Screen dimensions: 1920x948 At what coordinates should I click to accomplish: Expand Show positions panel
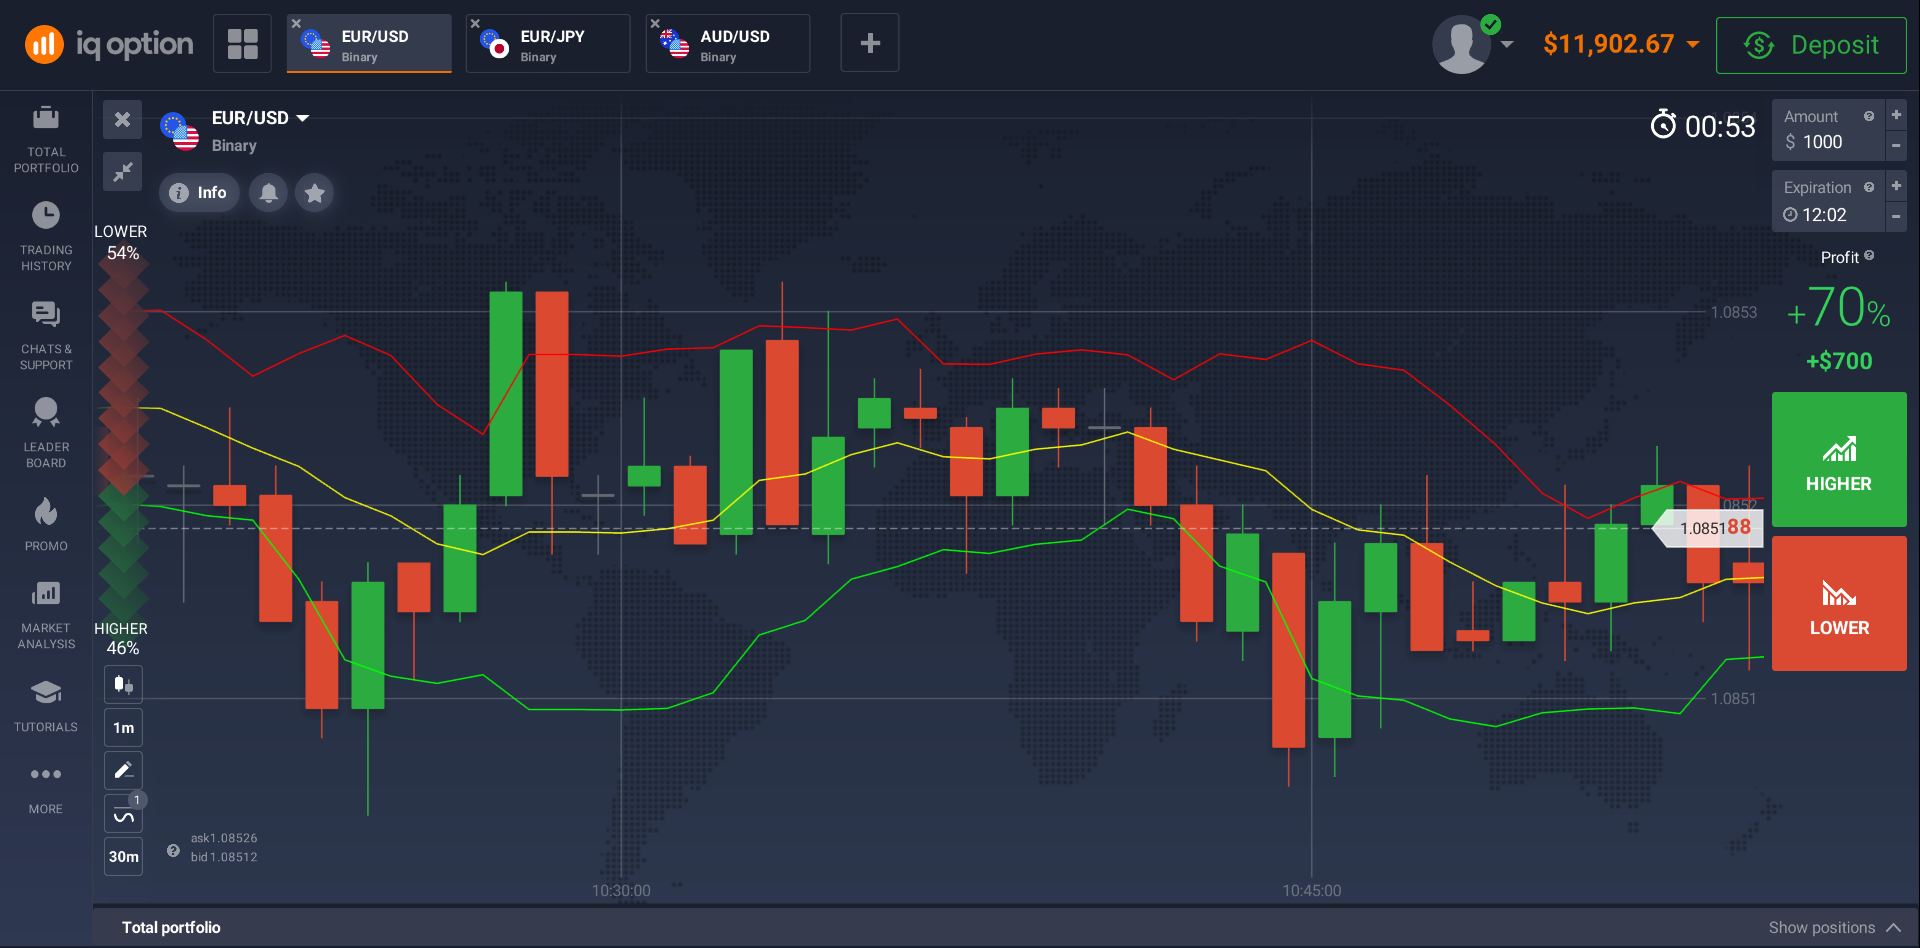(x=1834, y=927)
